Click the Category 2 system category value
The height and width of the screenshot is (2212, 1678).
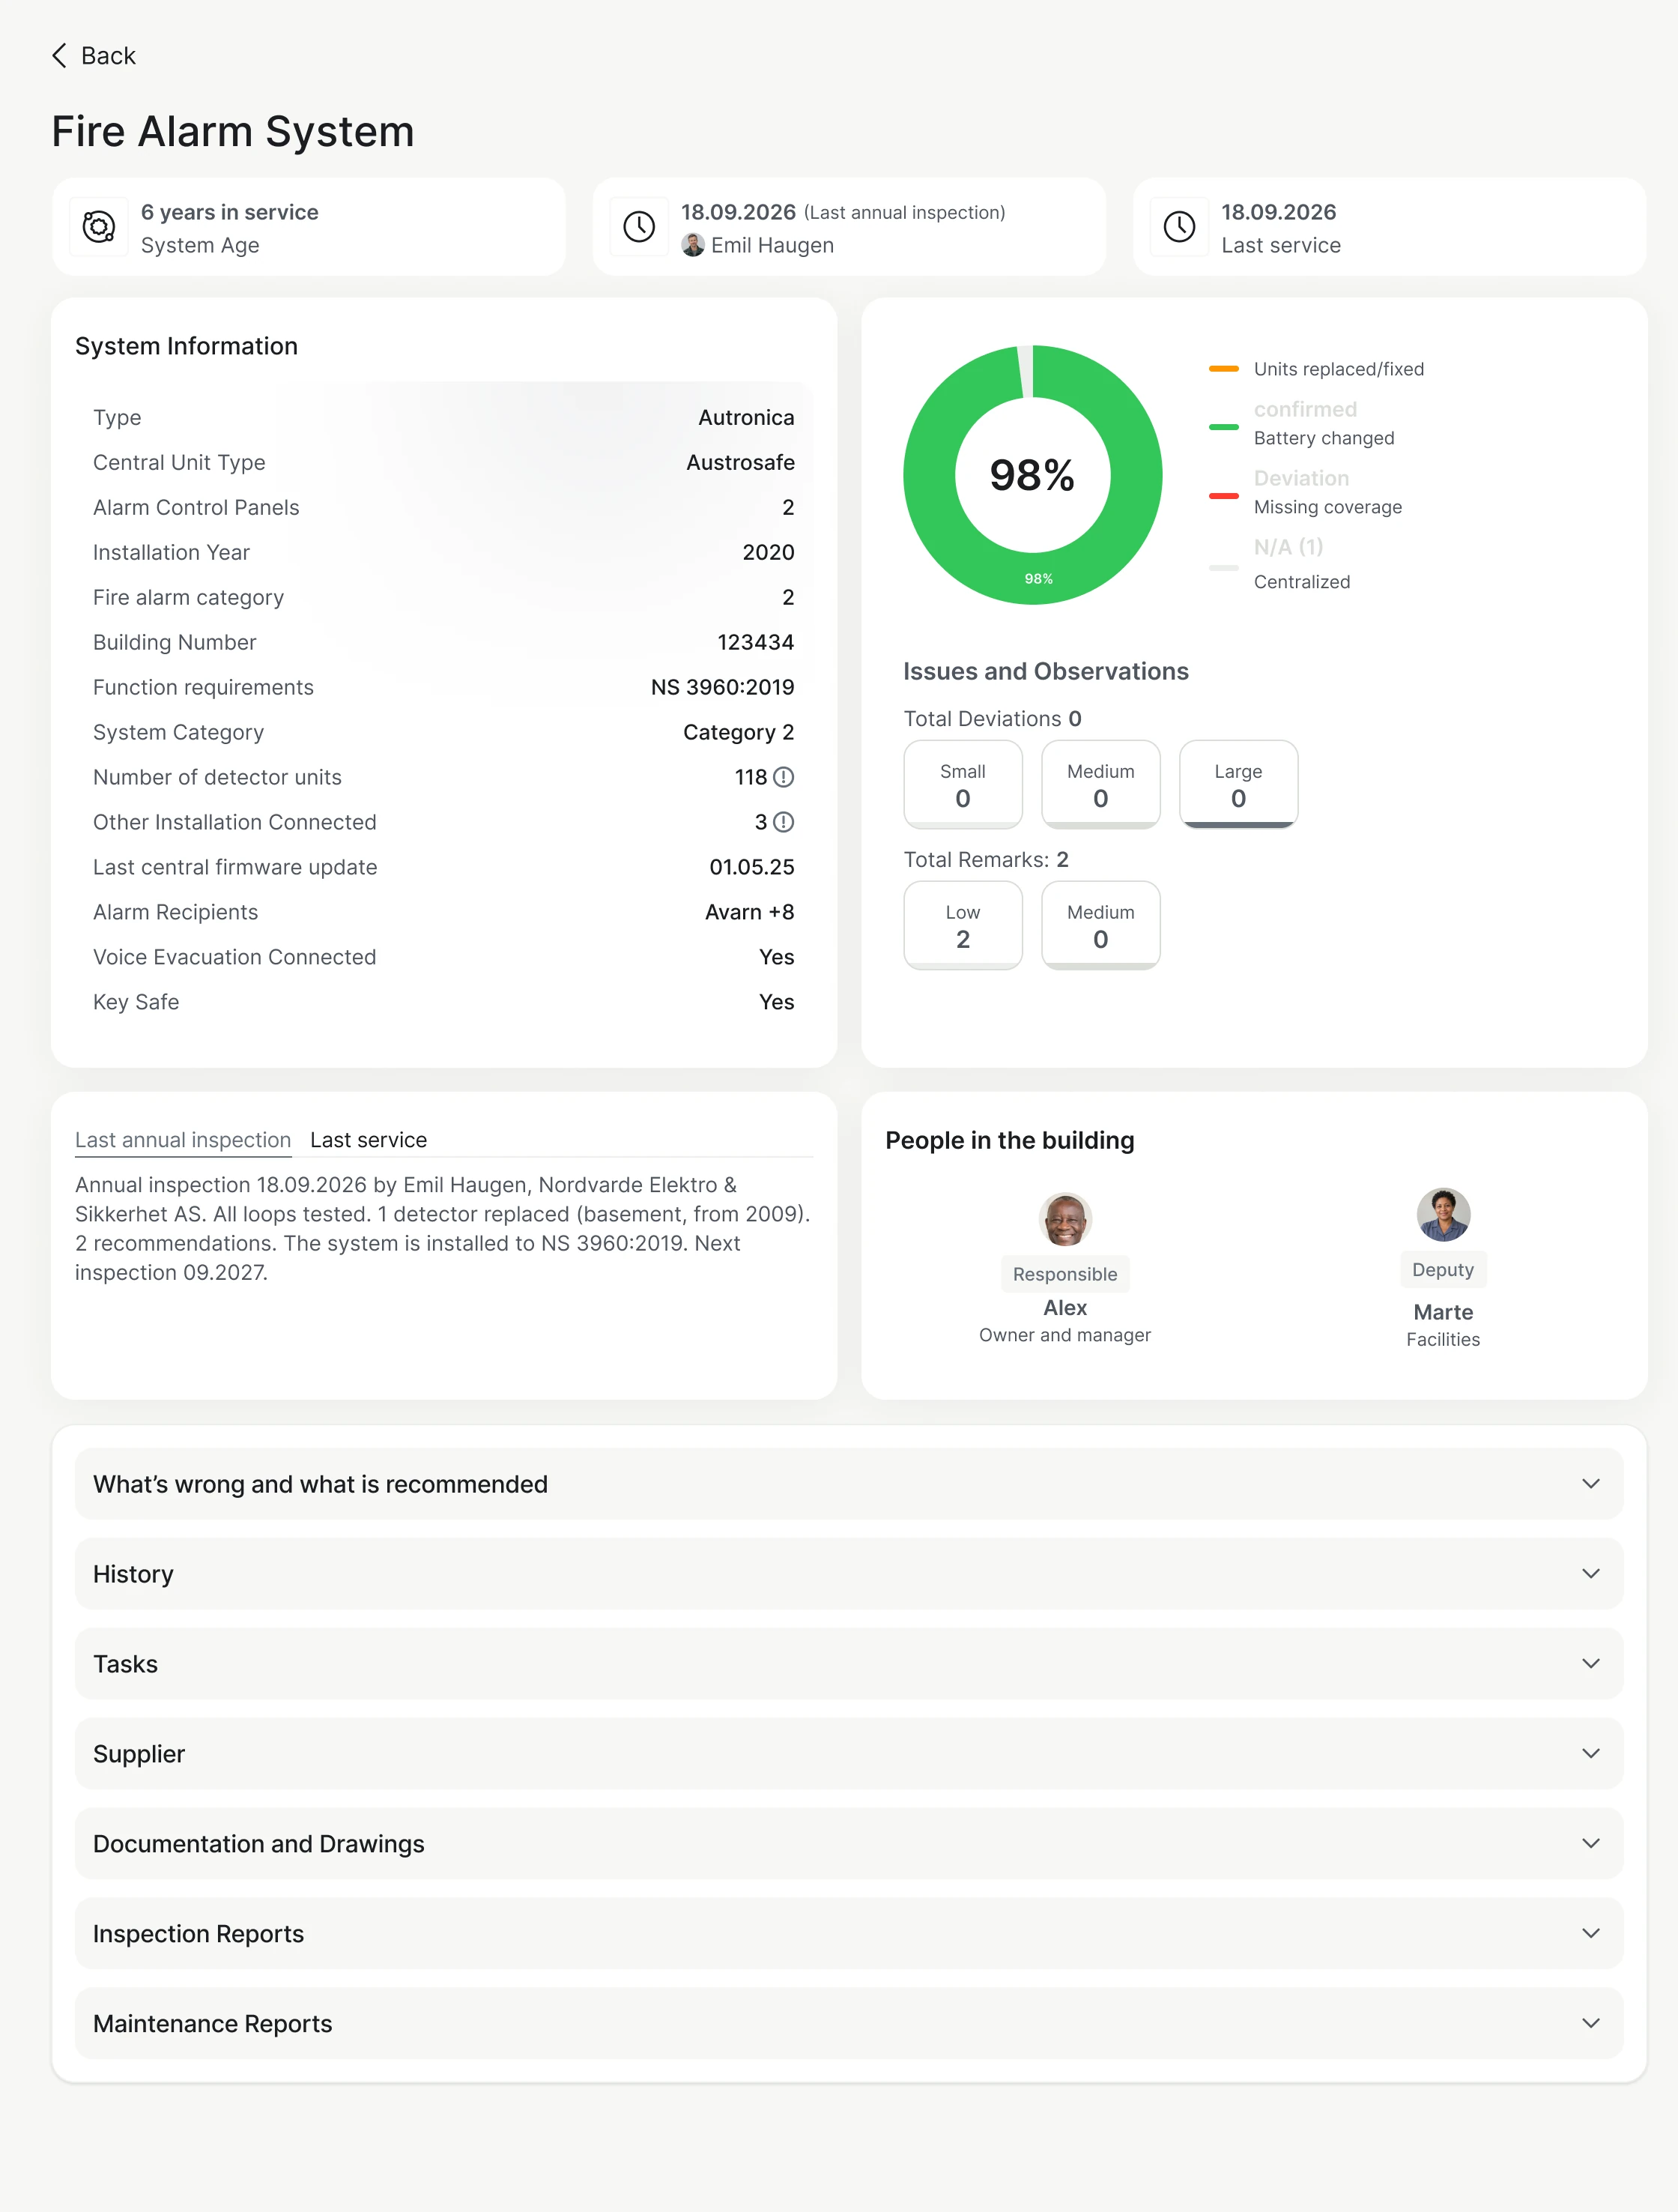coord(738,733)
